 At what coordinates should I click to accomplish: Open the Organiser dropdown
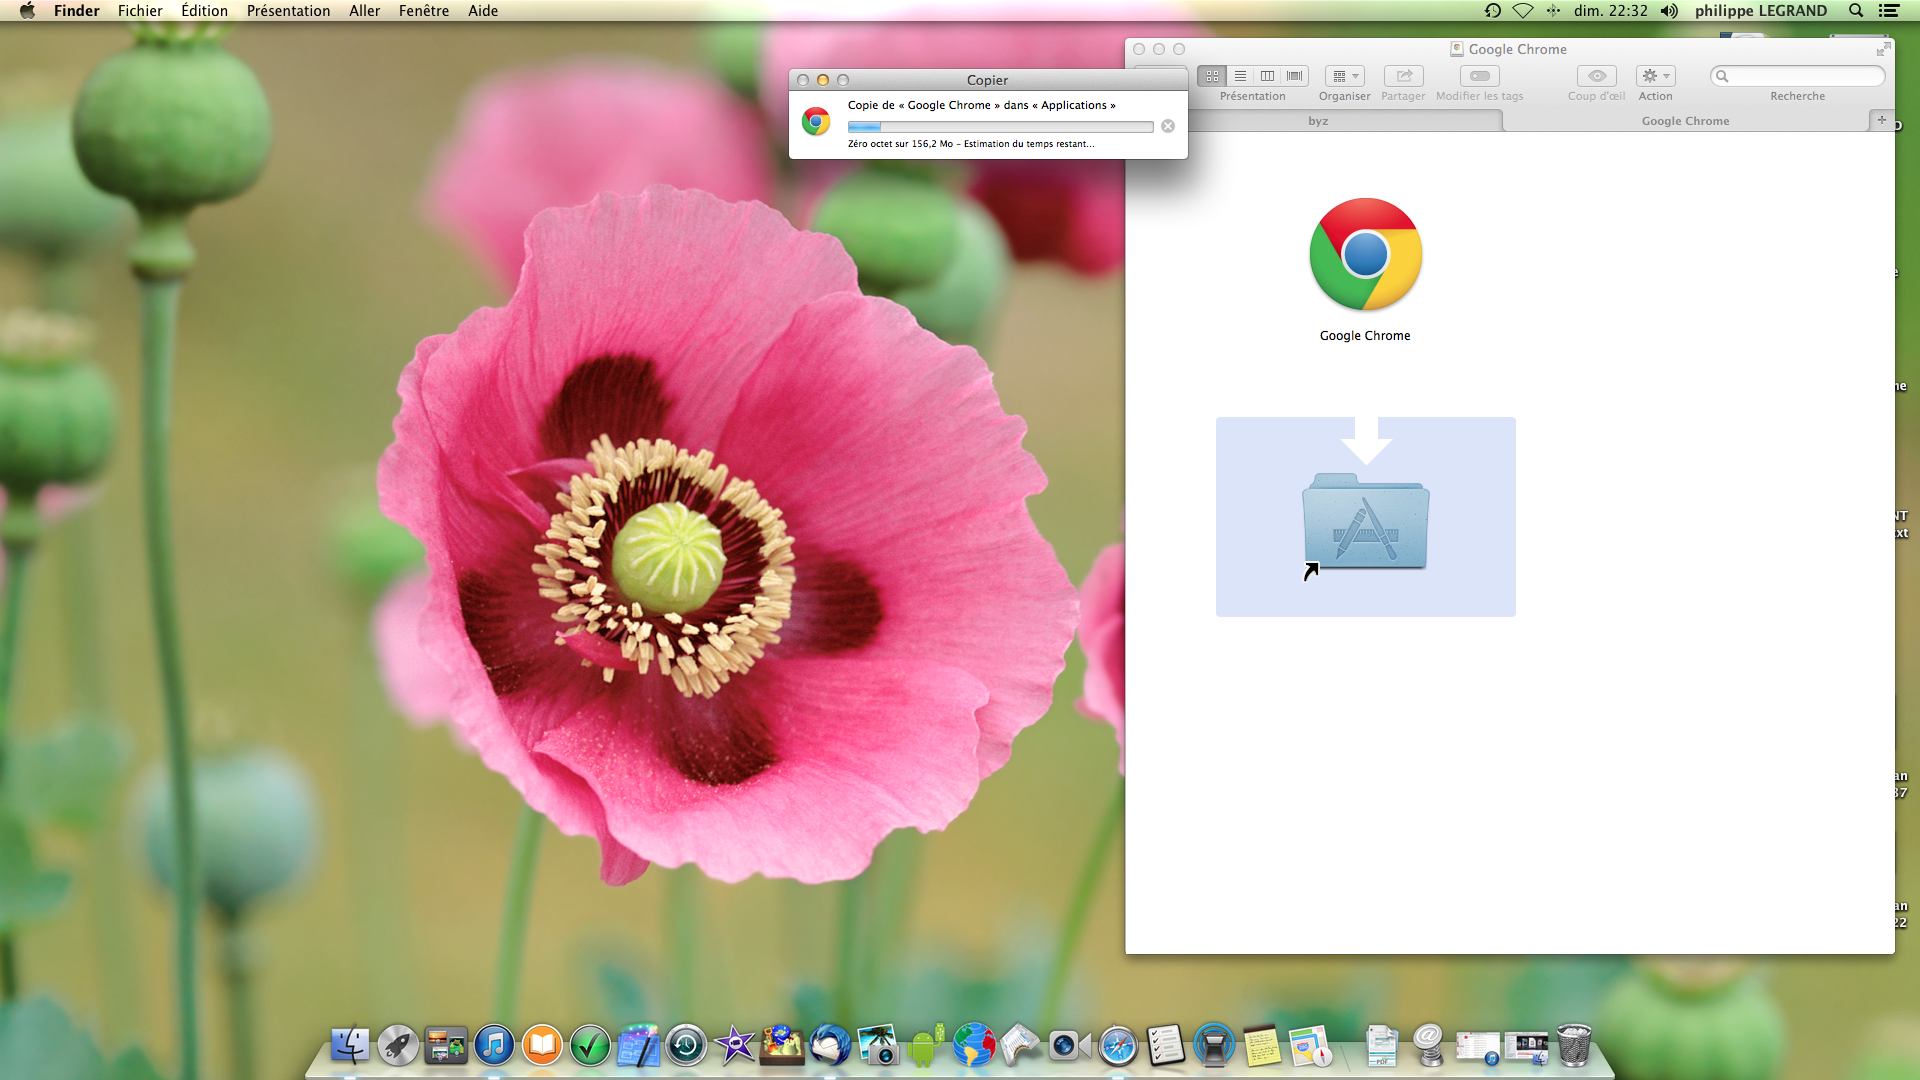point(1344,76)
